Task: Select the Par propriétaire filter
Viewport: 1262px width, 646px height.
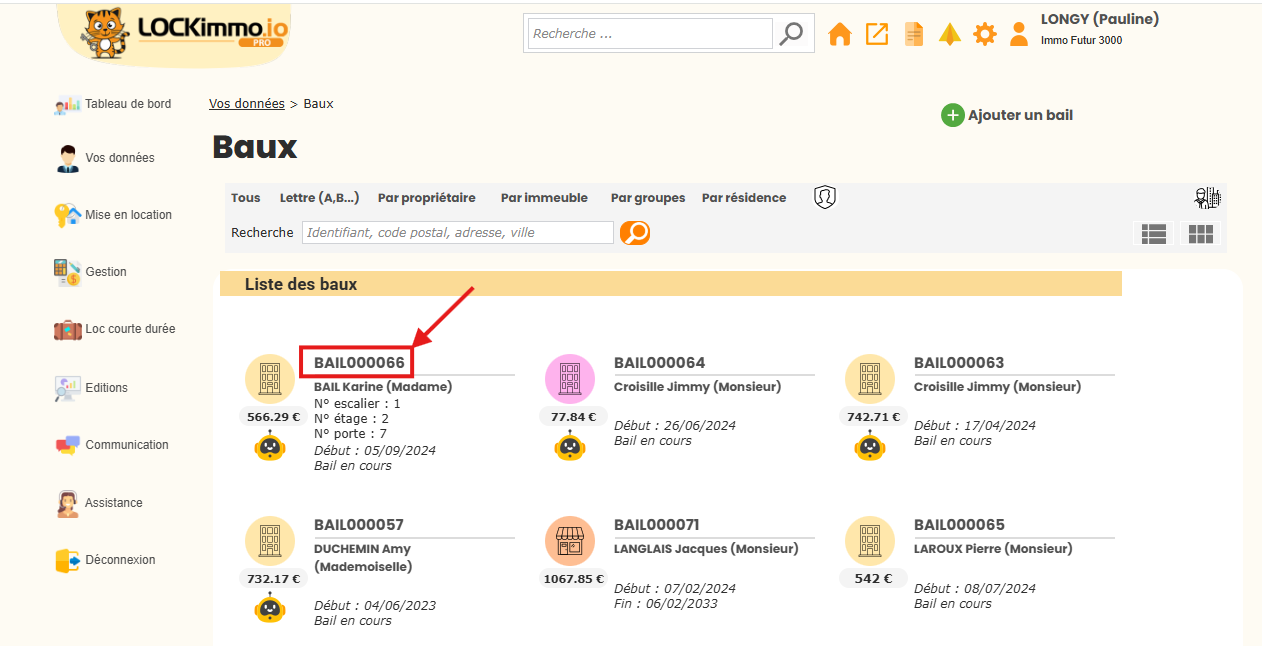Action: [x=427, y=198]
